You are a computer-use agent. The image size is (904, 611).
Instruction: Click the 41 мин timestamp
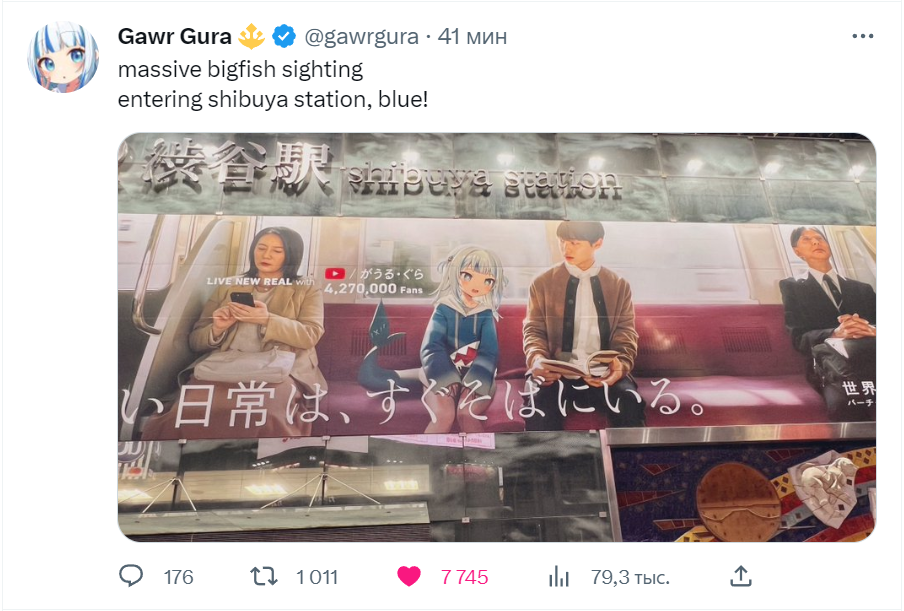472,37
